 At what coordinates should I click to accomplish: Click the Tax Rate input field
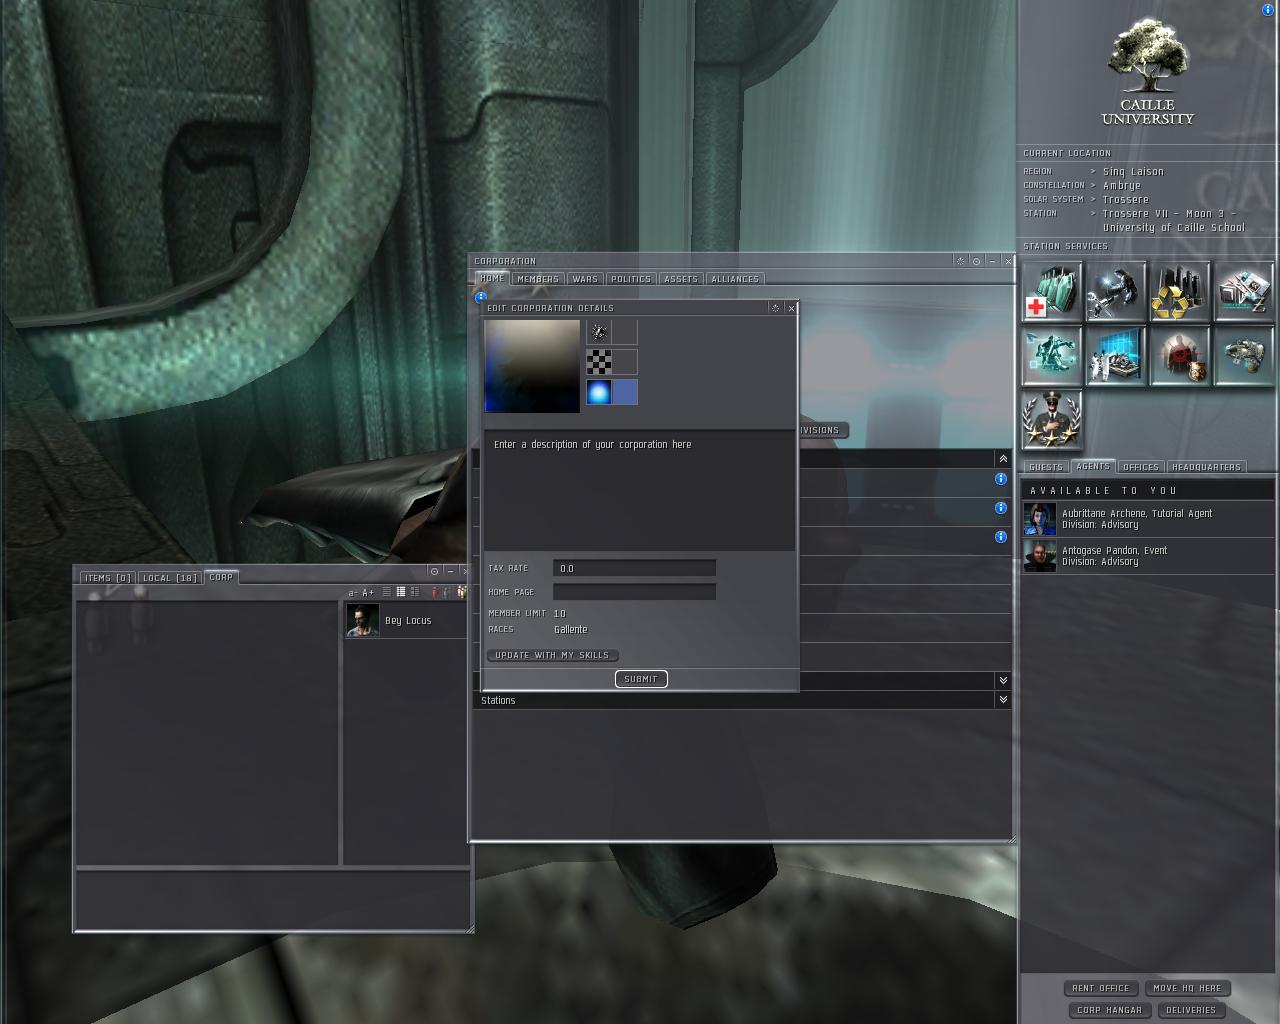634,568
